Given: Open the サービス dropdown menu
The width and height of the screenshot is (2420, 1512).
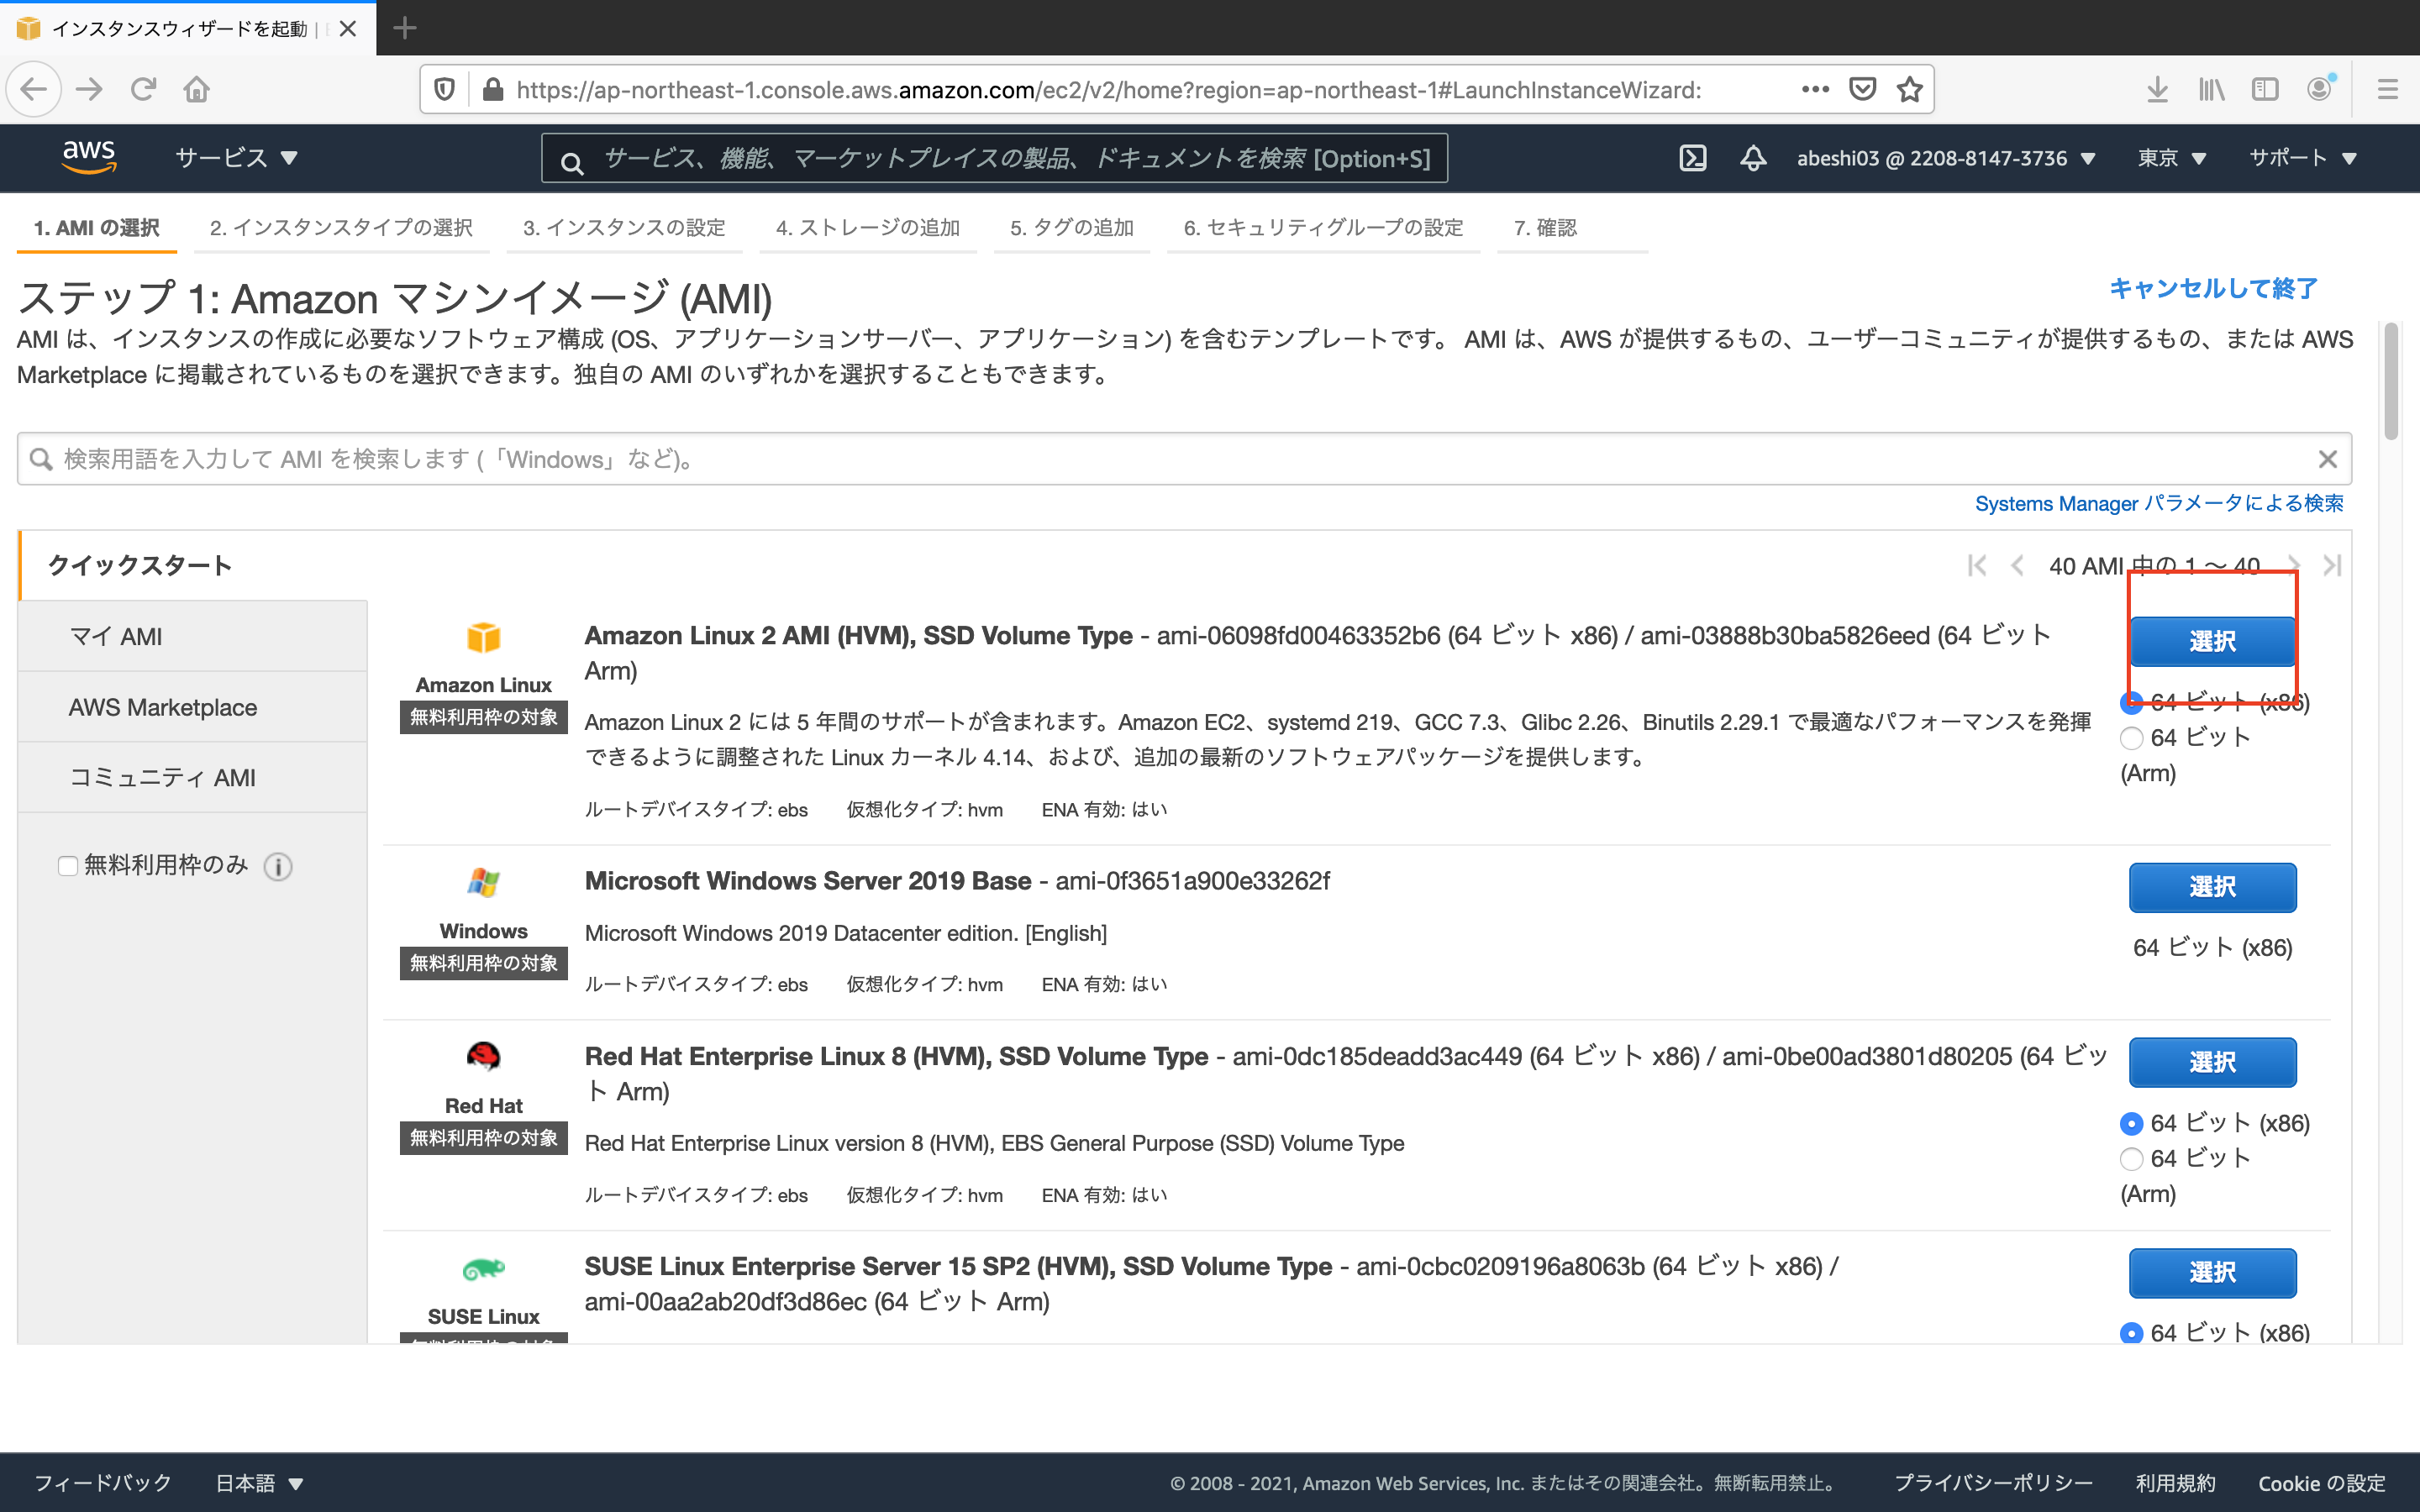Looking at the screenshot, I should coord(232,157).
